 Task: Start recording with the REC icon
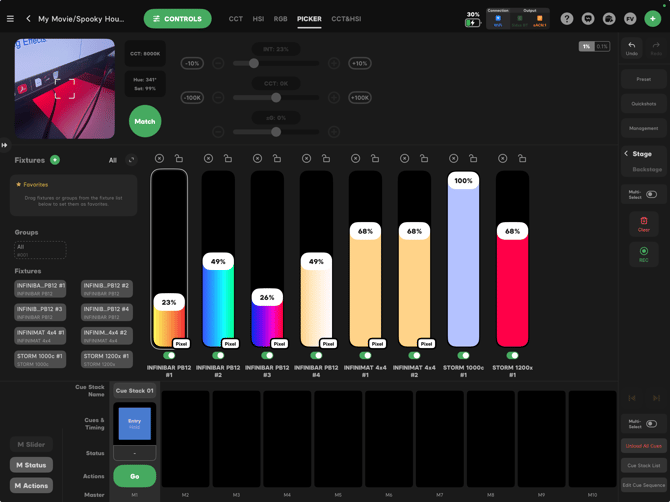click(x=644, y=254)
